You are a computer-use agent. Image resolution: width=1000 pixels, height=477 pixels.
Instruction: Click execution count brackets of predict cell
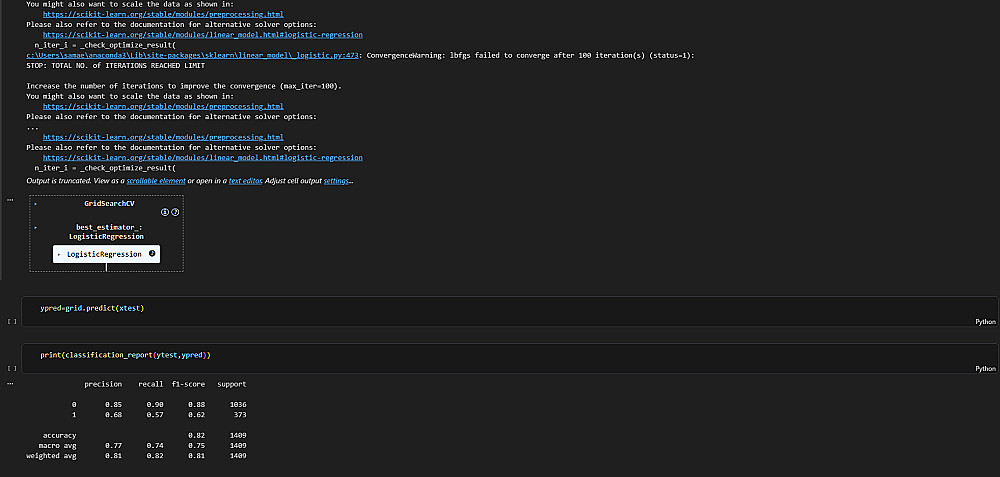tap(11, 322)
